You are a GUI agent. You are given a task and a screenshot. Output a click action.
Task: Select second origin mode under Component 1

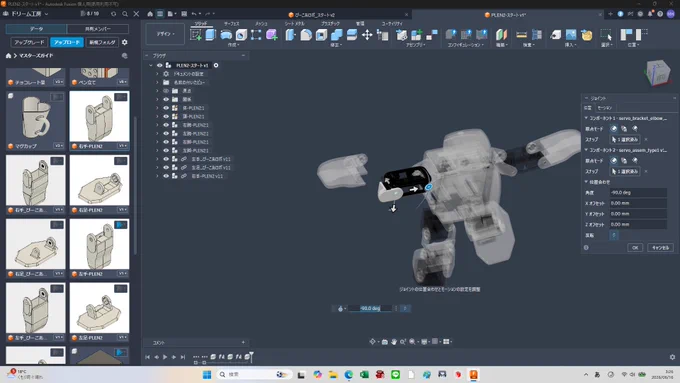tap(624, 129)
